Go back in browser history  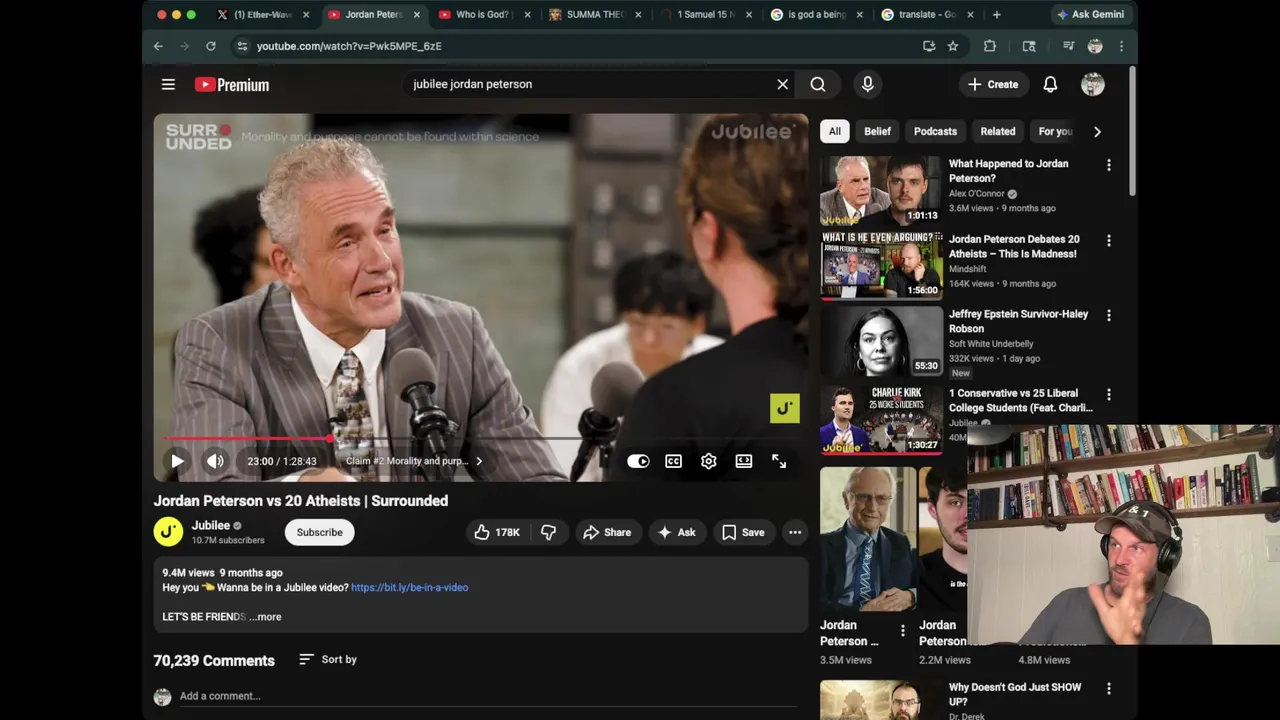point(158,46)
